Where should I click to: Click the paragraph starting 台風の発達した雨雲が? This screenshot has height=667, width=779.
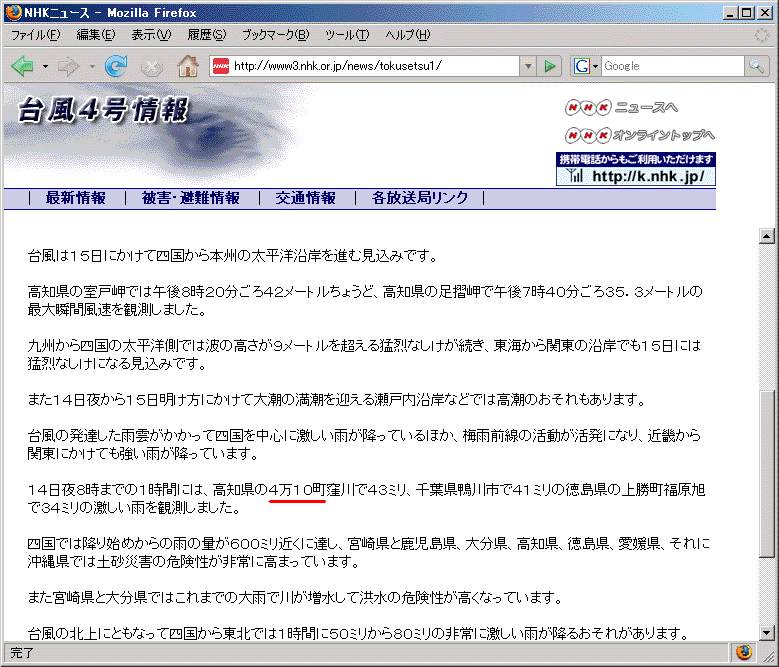364,445
